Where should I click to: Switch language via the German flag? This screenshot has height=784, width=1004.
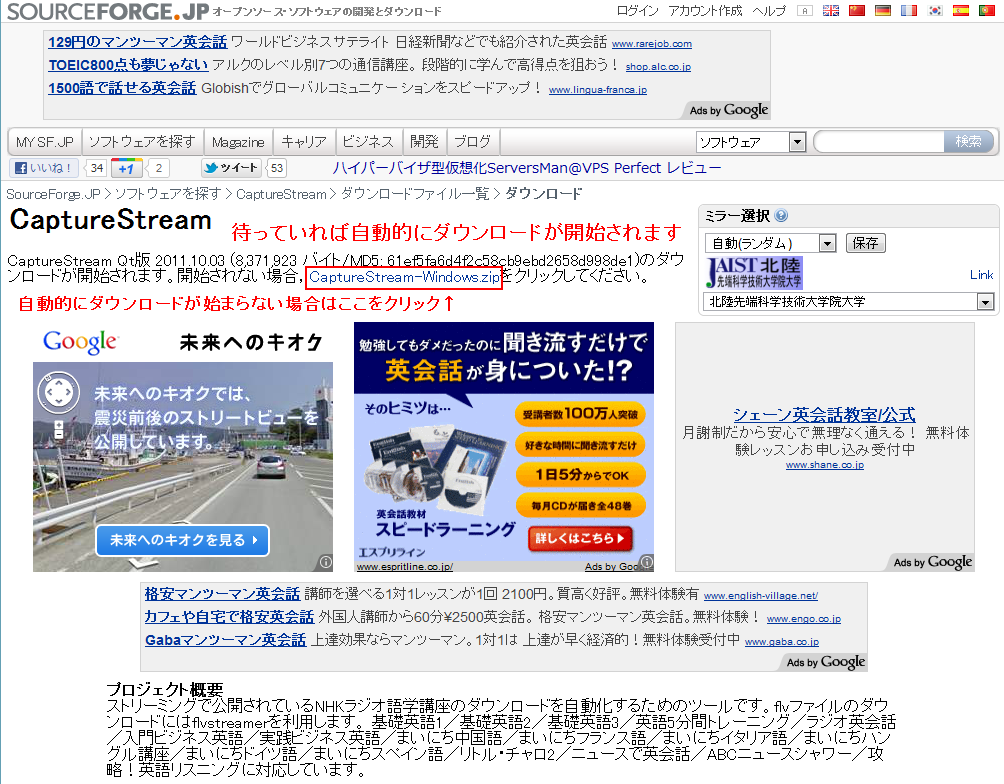[883, 10]
